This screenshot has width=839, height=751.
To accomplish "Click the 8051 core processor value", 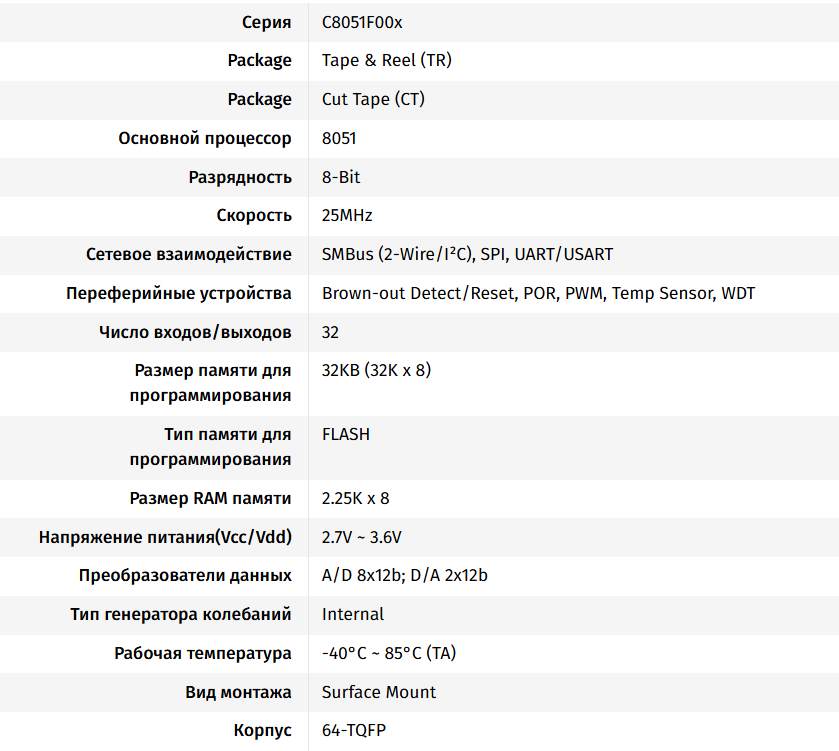I will point(339,138).
